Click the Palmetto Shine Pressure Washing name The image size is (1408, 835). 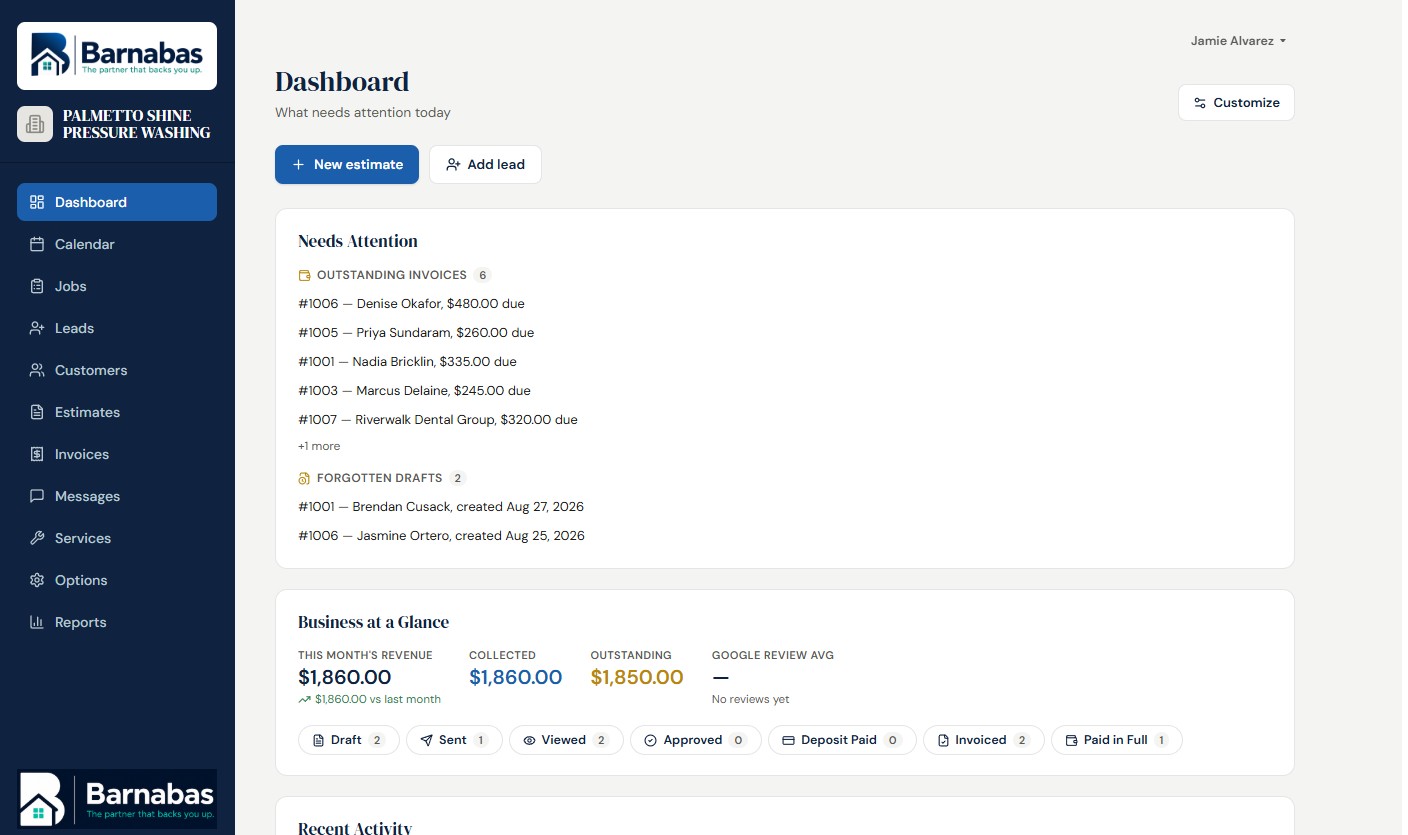137,124
